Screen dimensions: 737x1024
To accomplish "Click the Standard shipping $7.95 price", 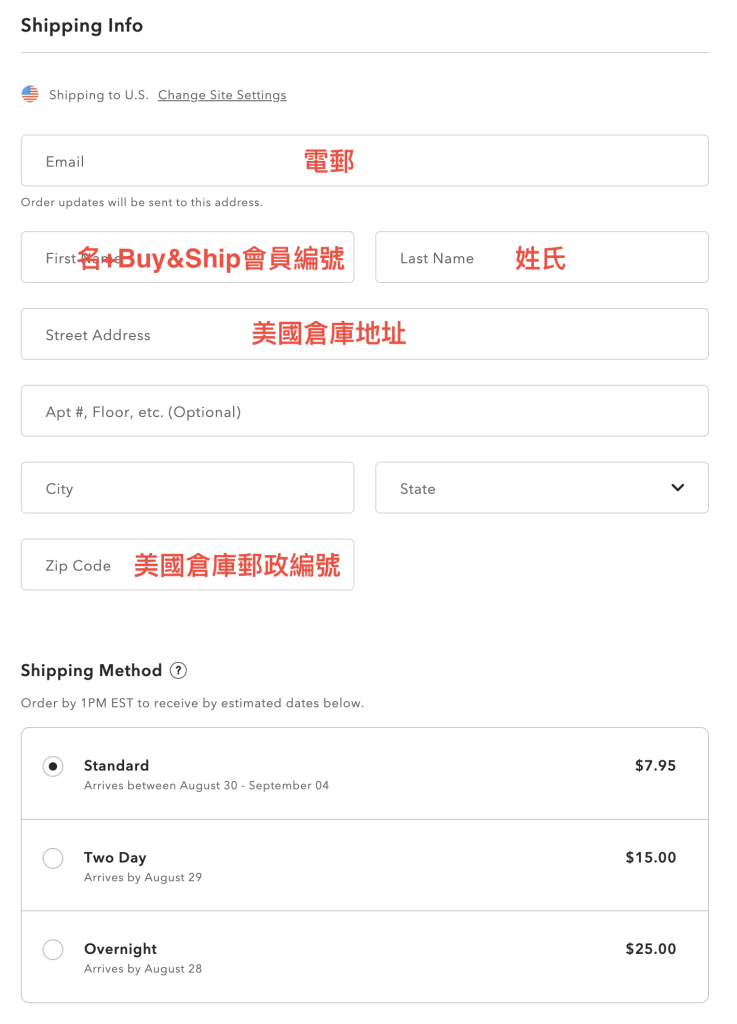I will pos(655,766).
